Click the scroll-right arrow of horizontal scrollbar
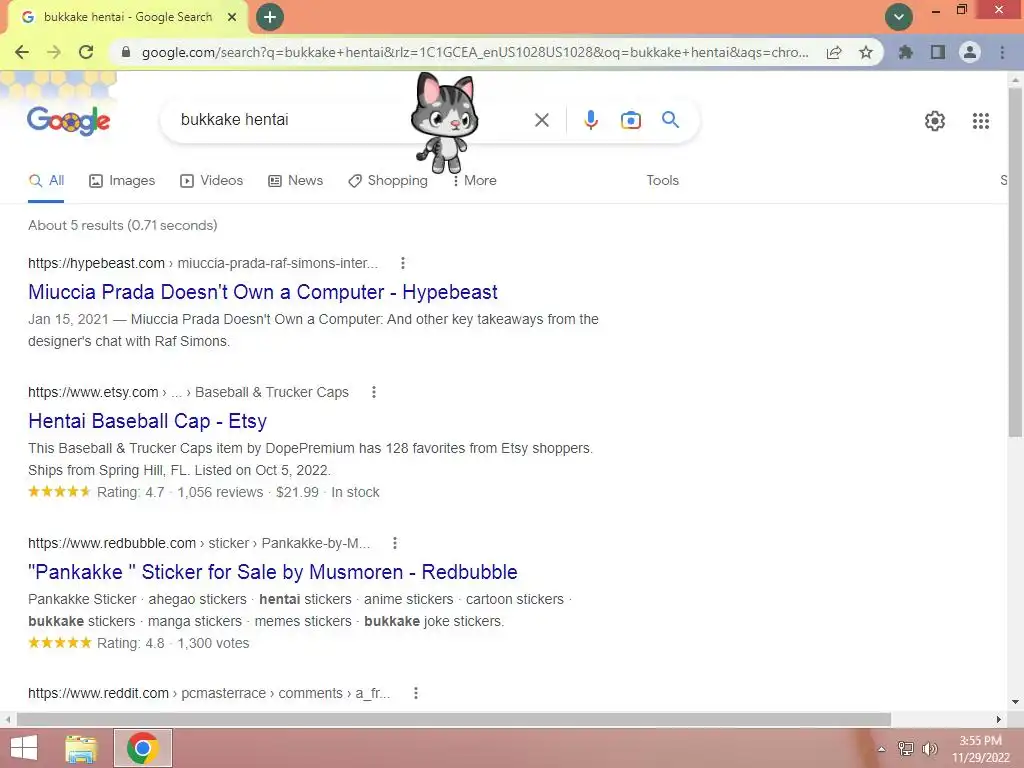This screenshot has height=768, width=1024. [999, 719]
